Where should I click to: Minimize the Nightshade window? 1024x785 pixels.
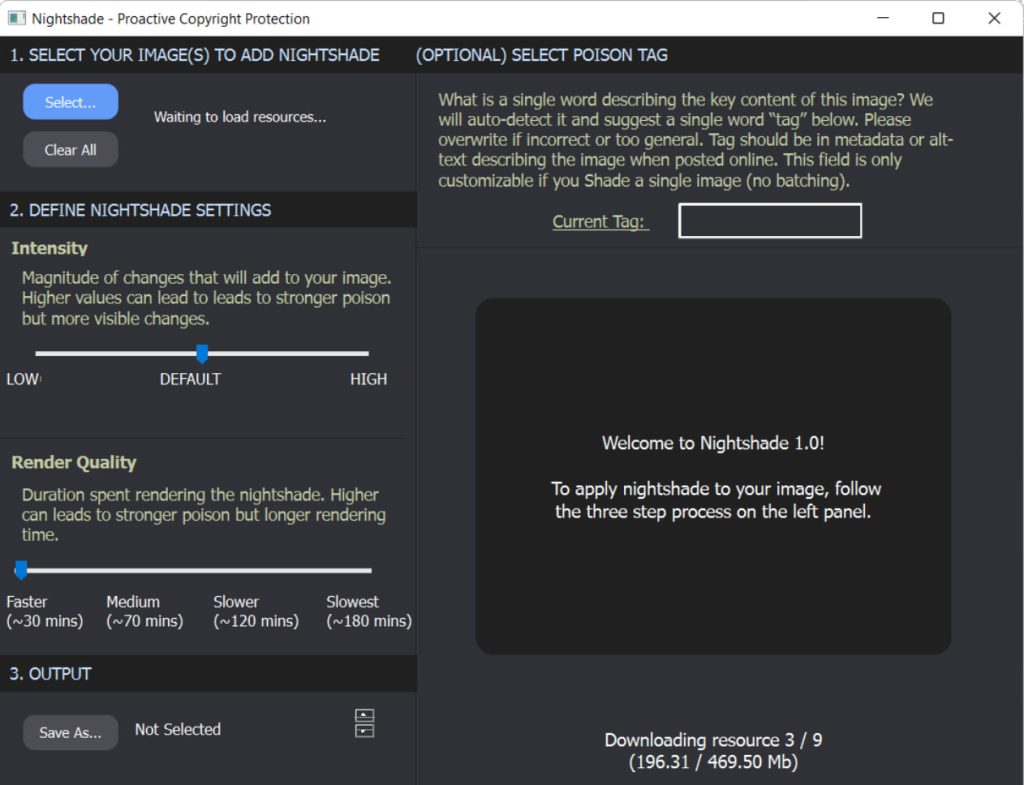[883, 18]
